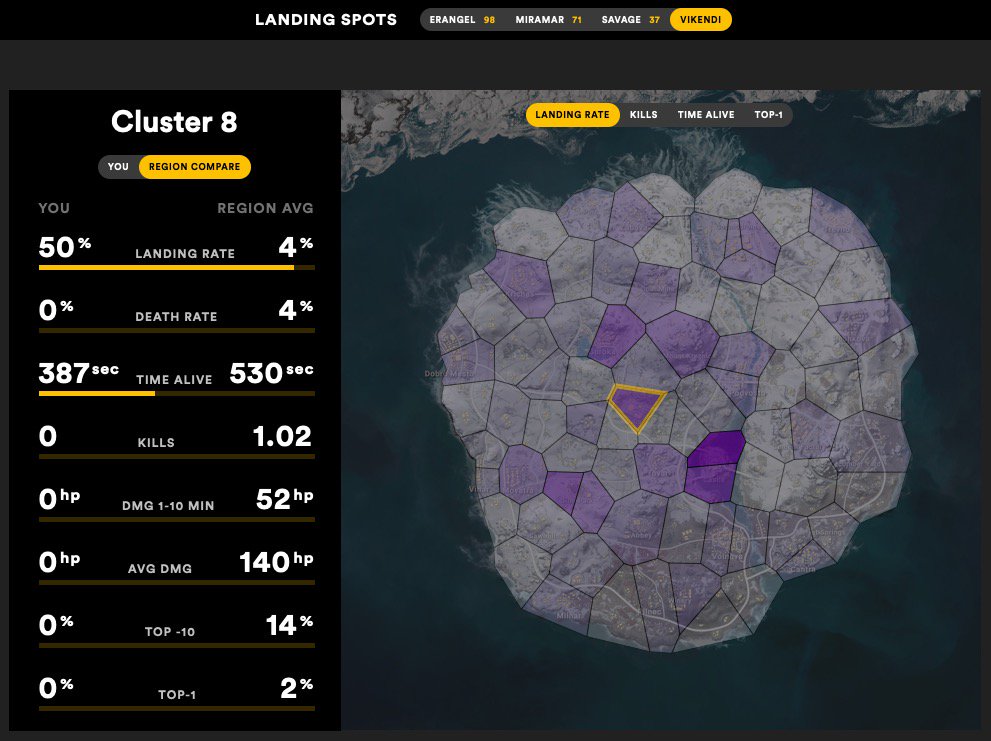Click the Death Rate progress bar
Viewport: 991px width, 741px height.
click(177, 330)
